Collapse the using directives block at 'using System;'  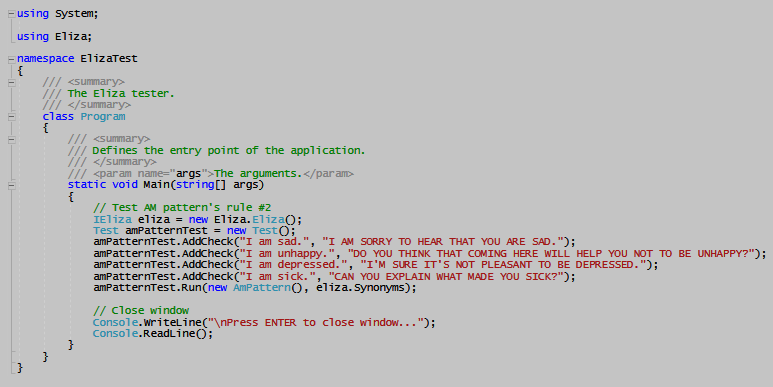point(11,14)
